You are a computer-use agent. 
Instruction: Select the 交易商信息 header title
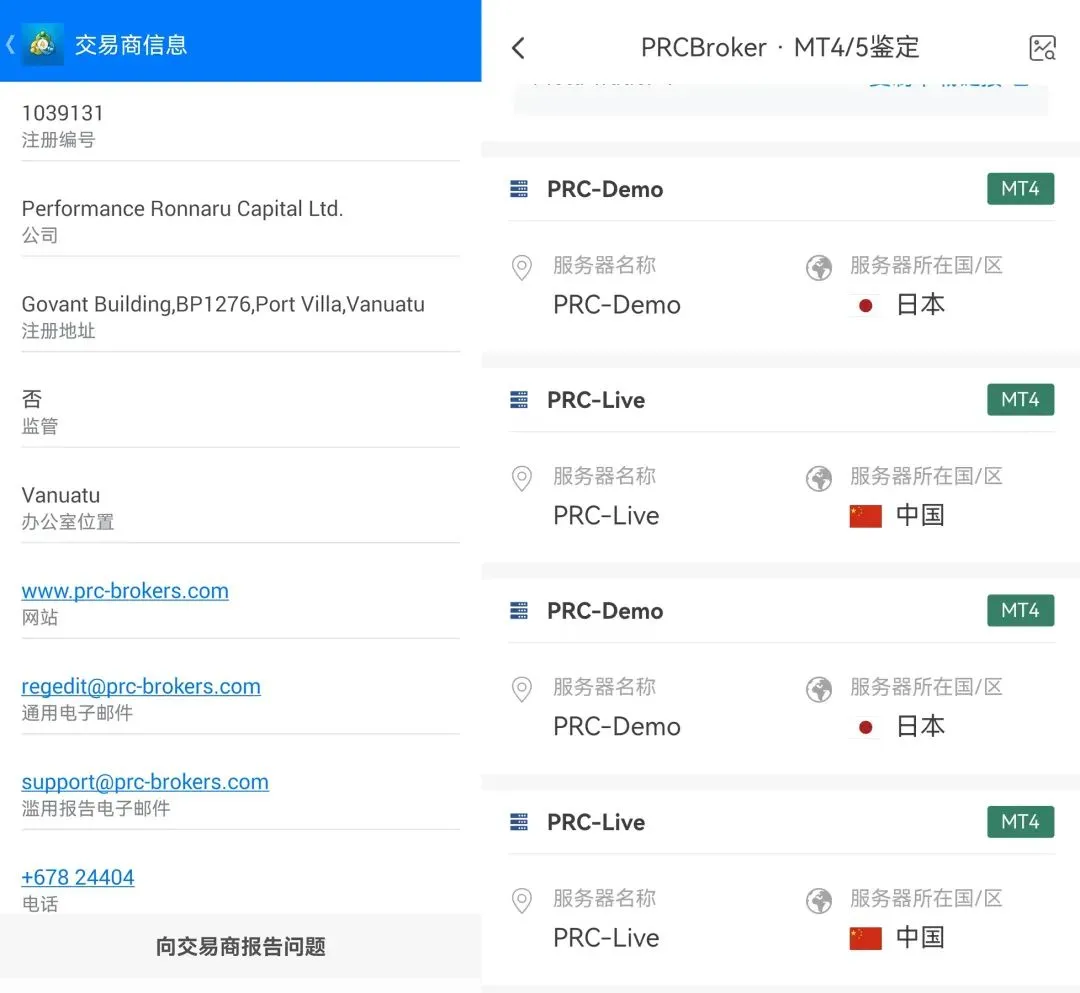[131, 45]
